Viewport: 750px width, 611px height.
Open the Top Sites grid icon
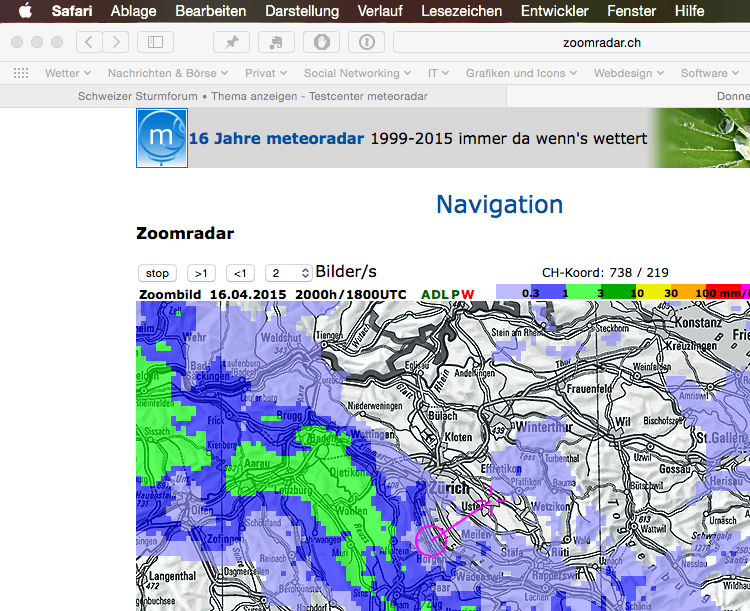(20, 73)
